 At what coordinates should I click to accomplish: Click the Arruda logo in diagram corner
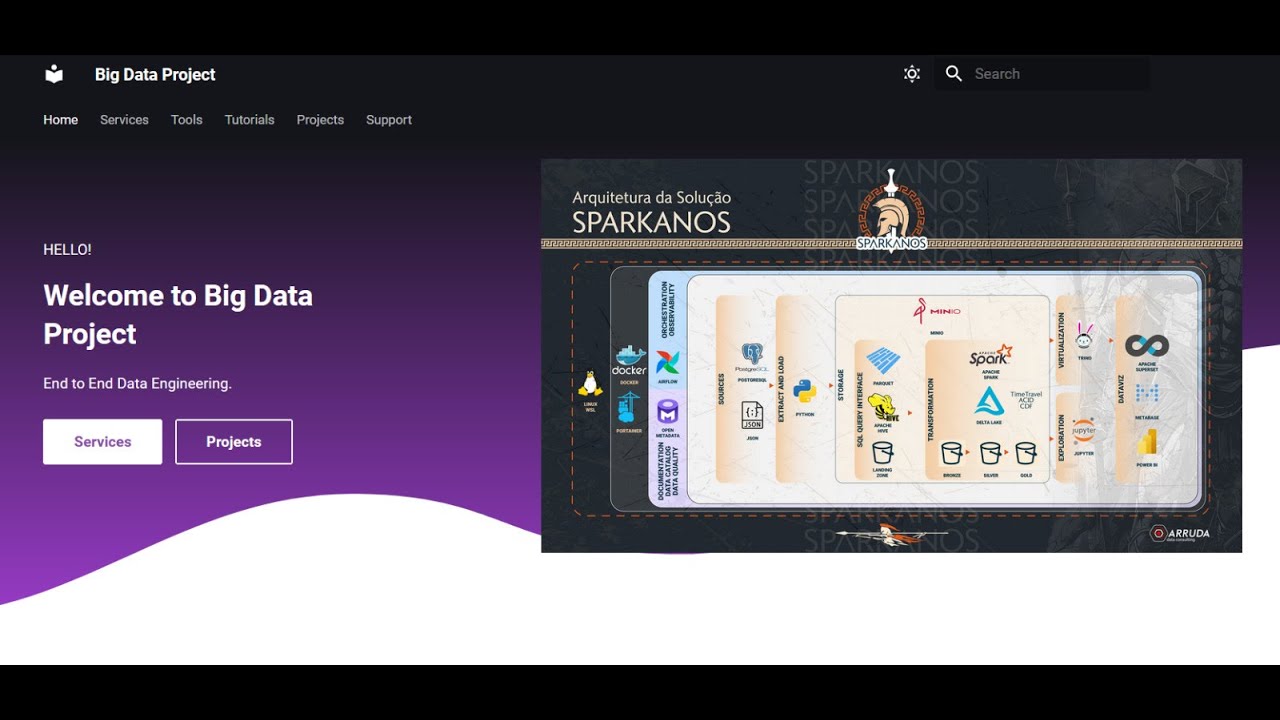click(x=1180, y=534)
